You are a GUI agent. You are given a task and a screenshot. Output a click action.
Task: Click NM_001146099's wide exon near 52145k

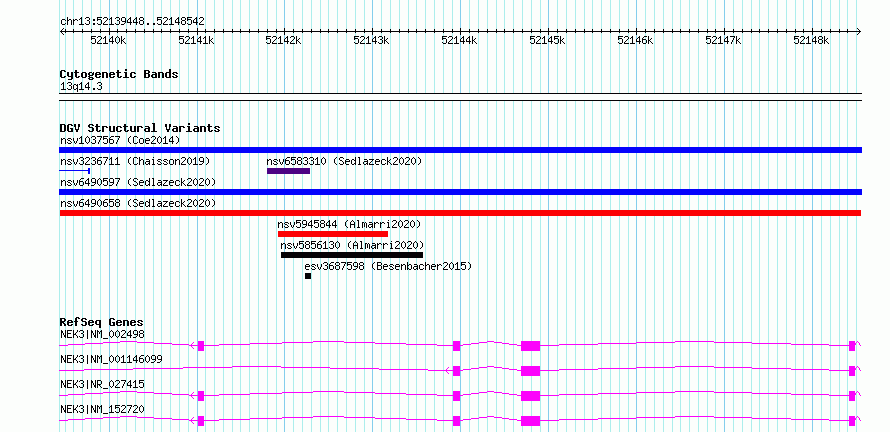point(531,371)
